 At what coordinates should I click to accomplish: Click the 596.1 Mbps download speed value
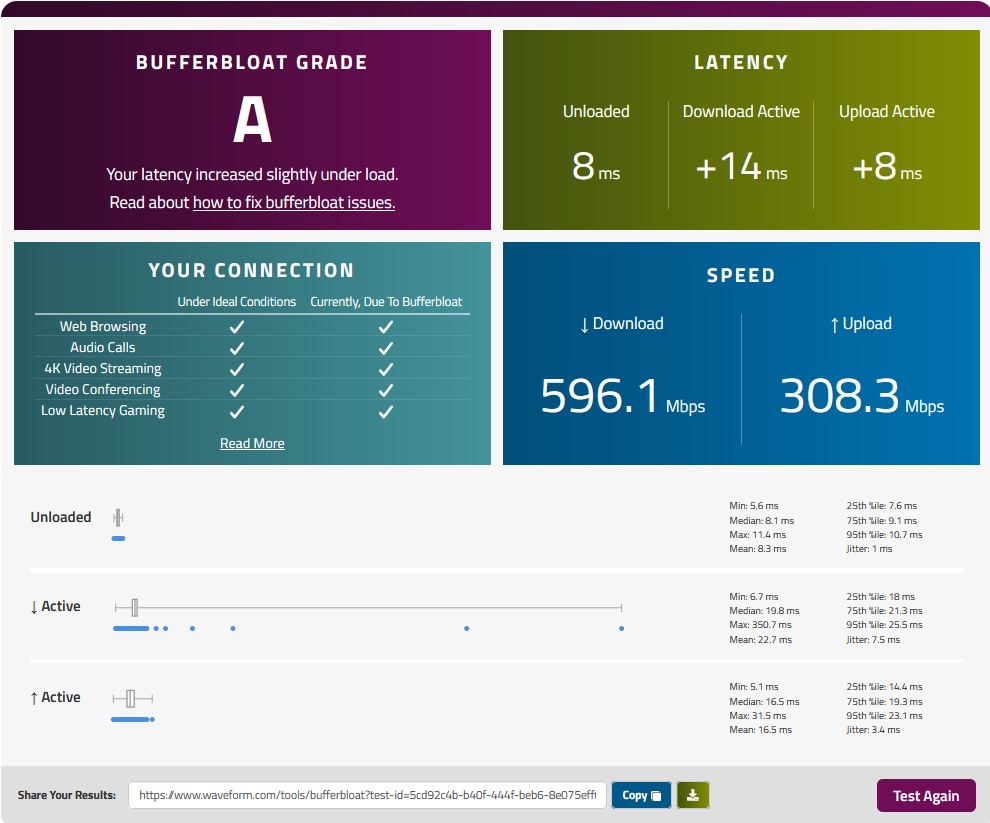(x=623, y=397)
